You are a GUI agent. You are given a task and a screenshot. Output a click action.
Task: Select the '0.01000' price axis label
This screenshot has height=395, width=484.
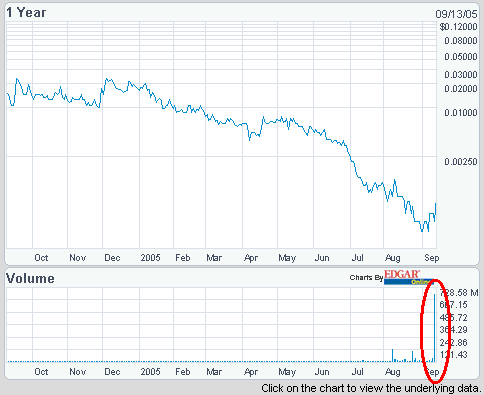pos(461,113)
